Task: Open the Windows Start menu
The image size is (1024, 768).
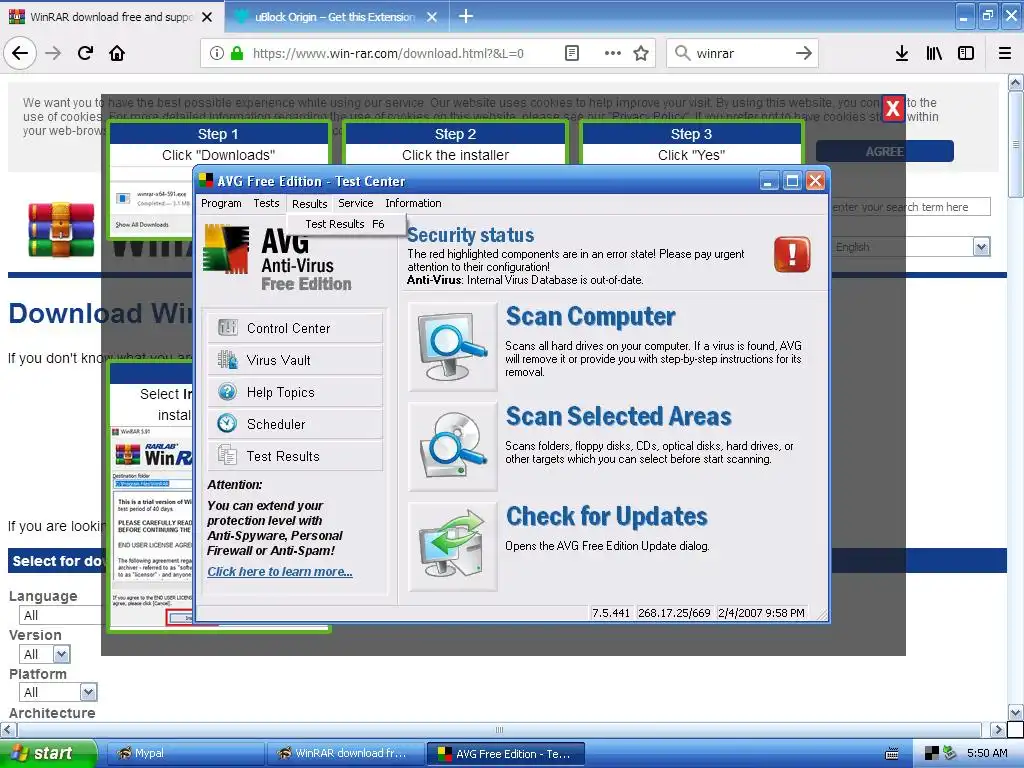Action: tap(48, 753)
